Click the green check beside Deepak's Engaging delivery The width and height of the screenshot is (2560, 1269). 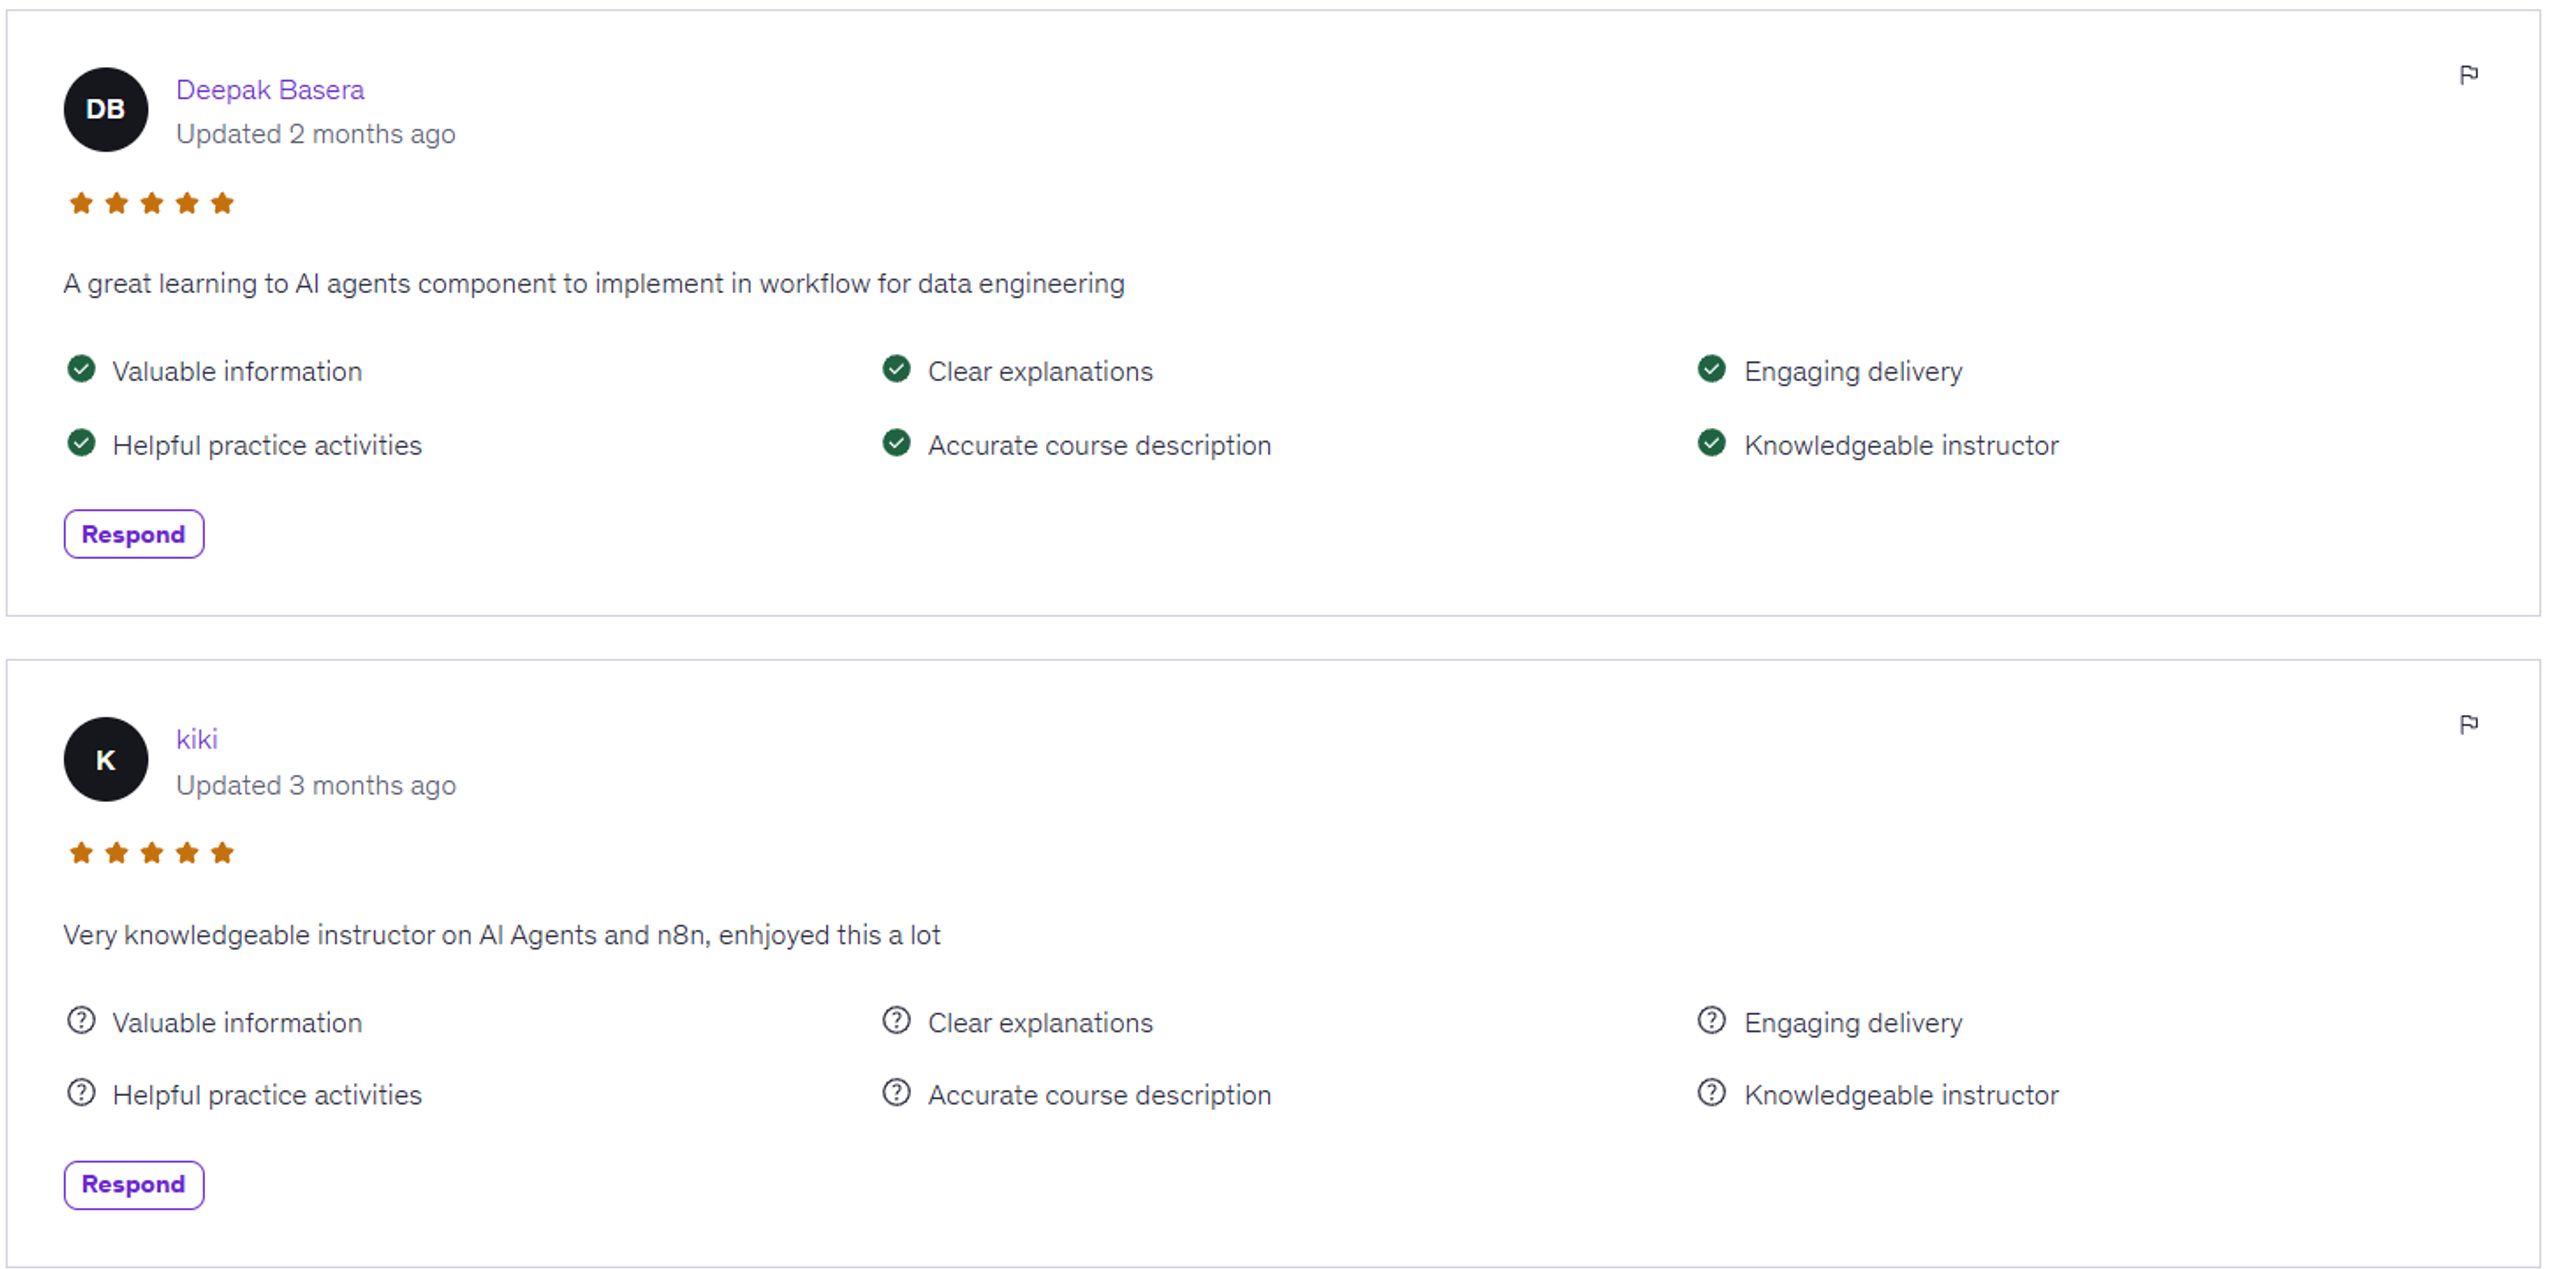pyautogui.click(x=1711, y=369)
